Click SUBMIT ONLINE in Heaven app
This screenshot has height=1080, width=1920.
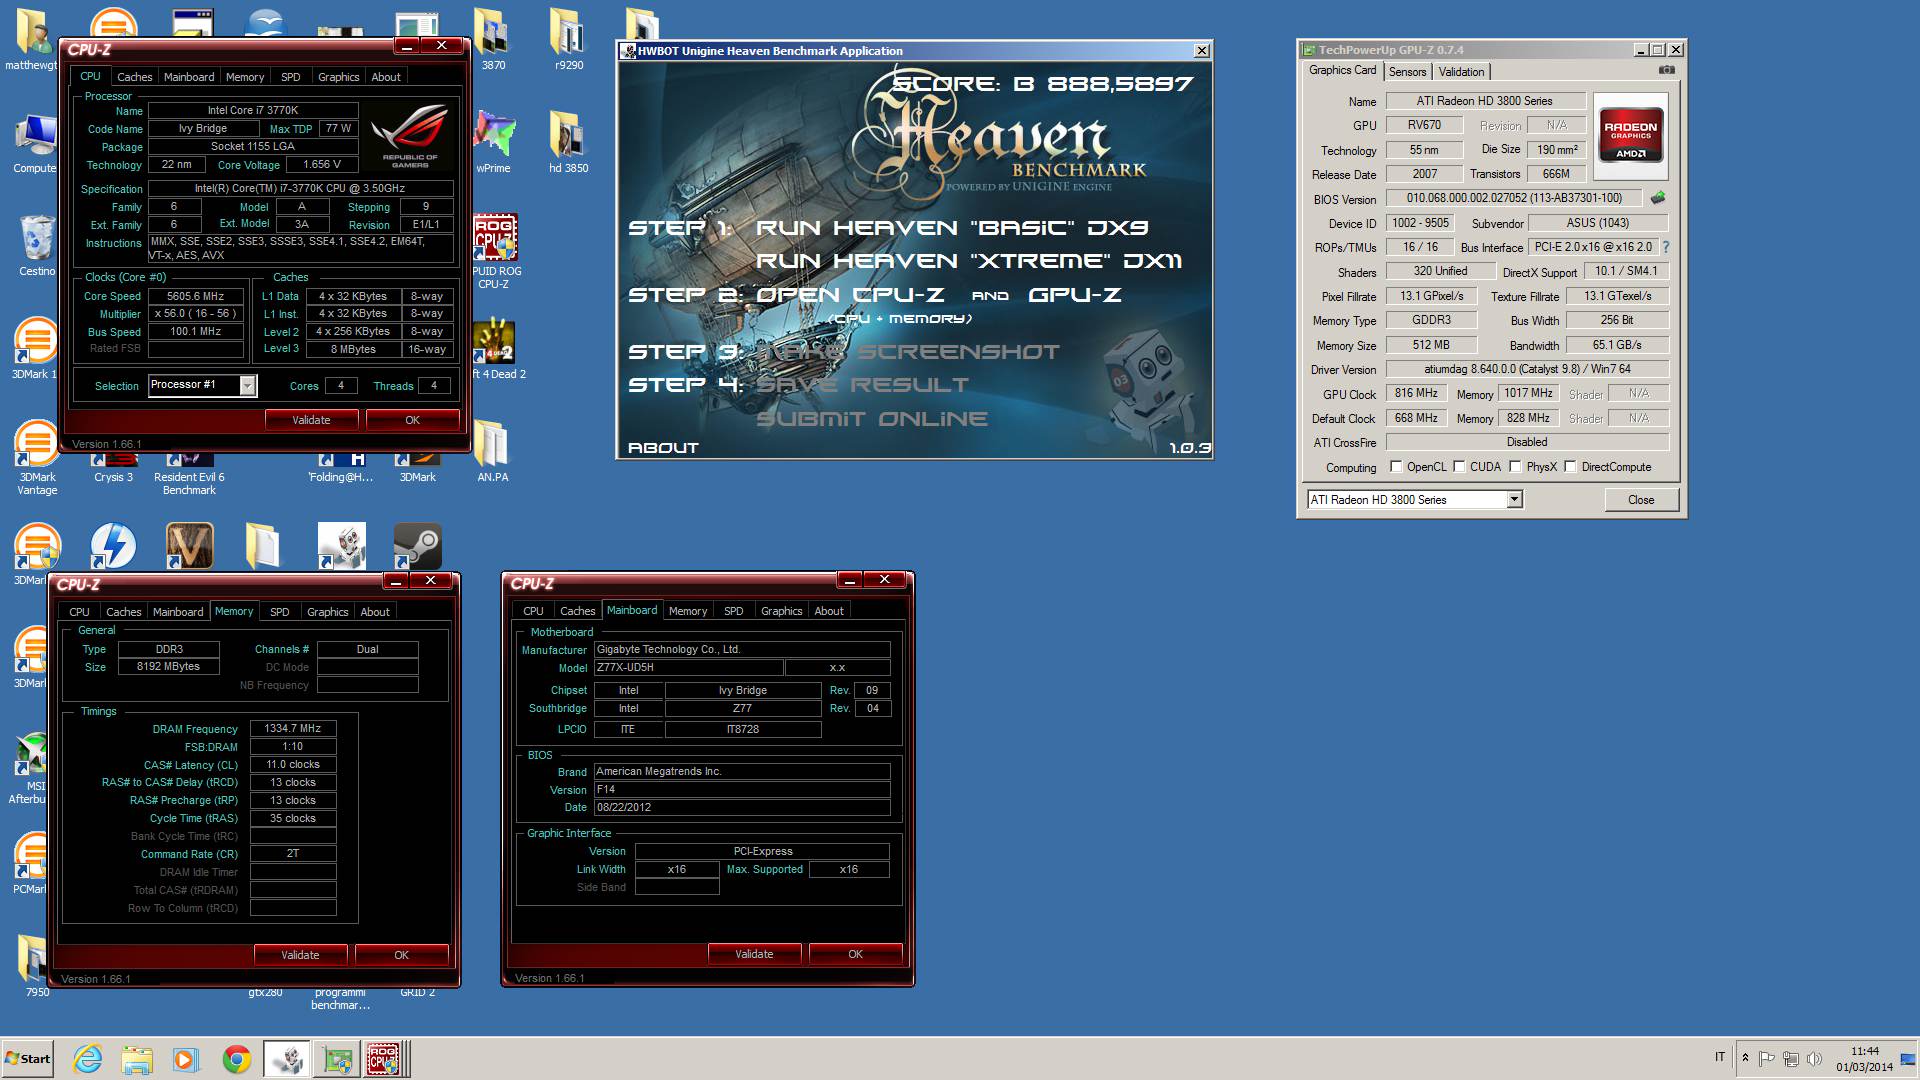872,419
